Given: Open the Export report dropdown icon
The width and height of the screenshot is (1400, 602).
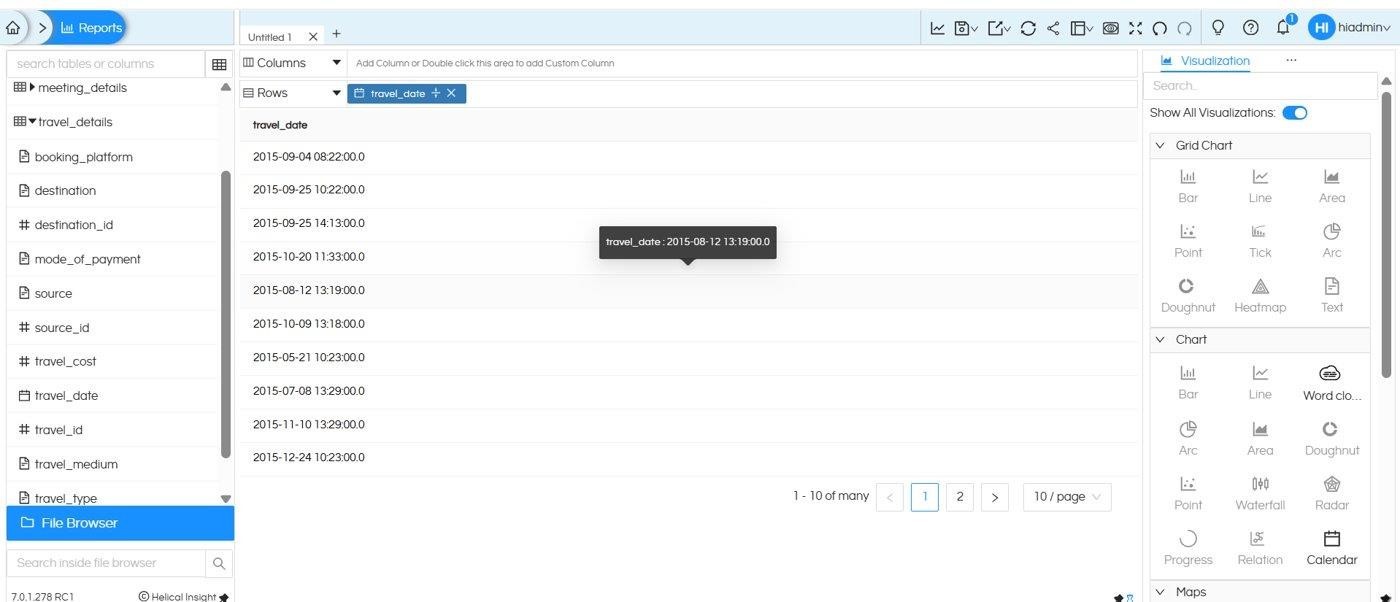Looking at the screenshot, I should [999, 28].
